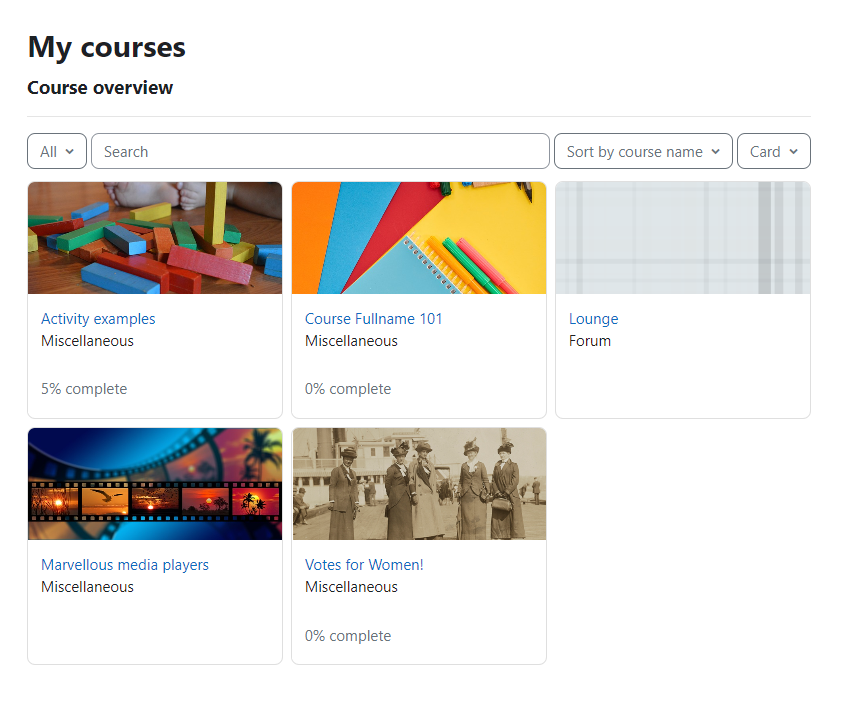Click Miscellaneous under Activity examples
This screenshot has width=866, height=707.
click(87, 341)
